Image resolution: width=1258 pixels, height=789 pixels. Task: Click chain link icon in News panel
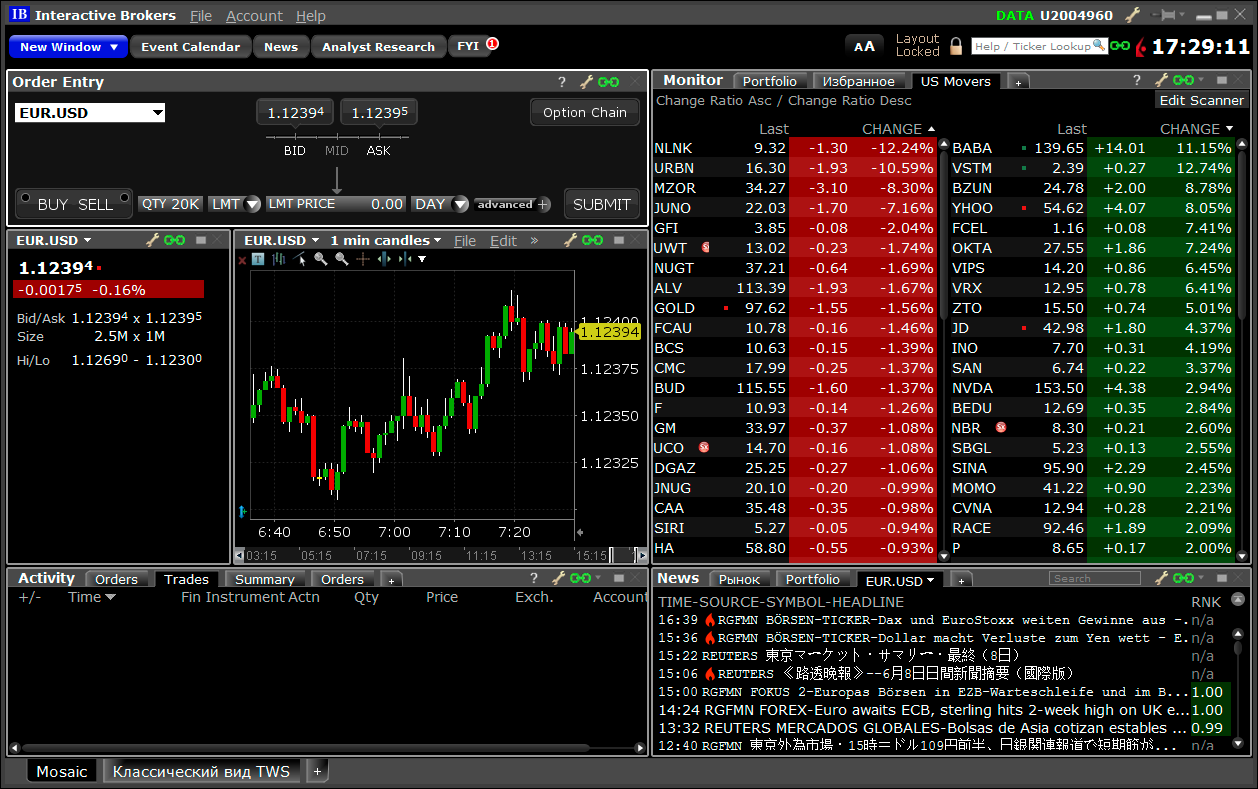1186,578
